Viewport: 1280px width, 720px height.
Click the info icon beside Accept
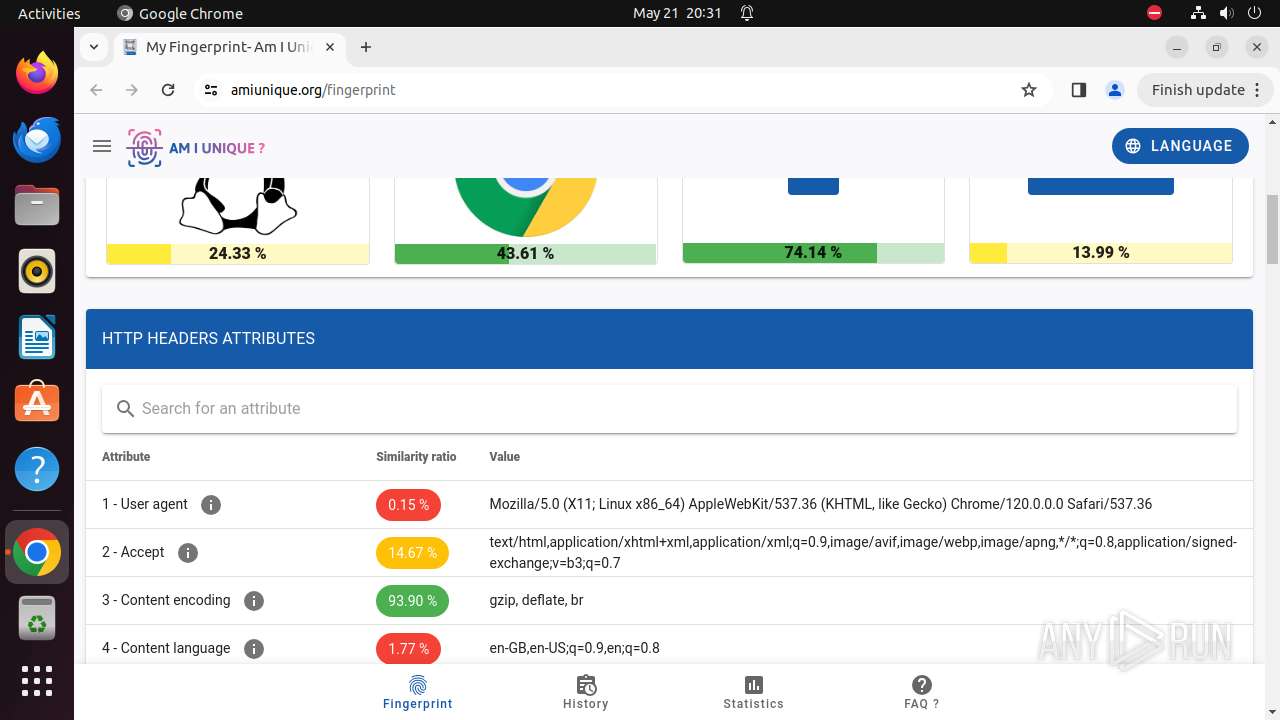(x=187, y=553)
